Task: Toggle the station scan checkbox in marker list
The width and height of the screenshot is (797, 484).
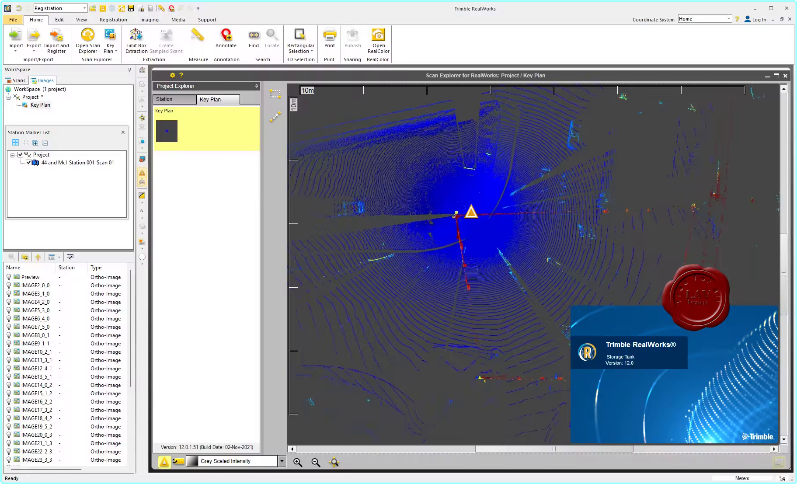Action: point(29,162)
